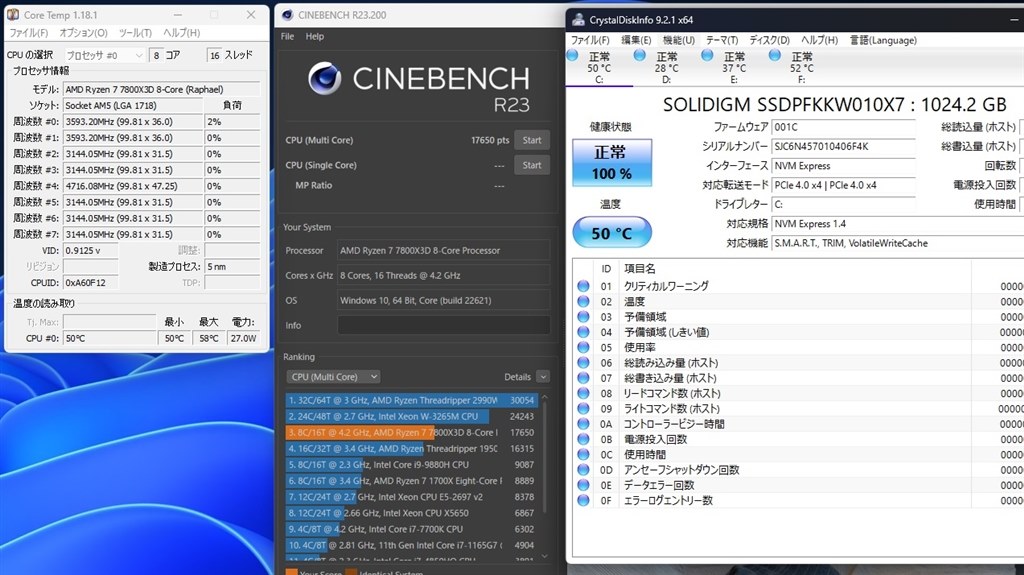This screenshot has width=1024, height=575.
Task: Expand the CPU (Multi Core) ranking dropdown
Action: (x=333, y=377)
